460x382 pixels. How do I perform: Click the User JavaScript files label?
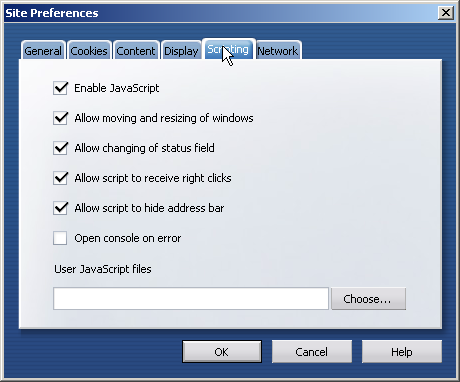[x=103, y=269]
